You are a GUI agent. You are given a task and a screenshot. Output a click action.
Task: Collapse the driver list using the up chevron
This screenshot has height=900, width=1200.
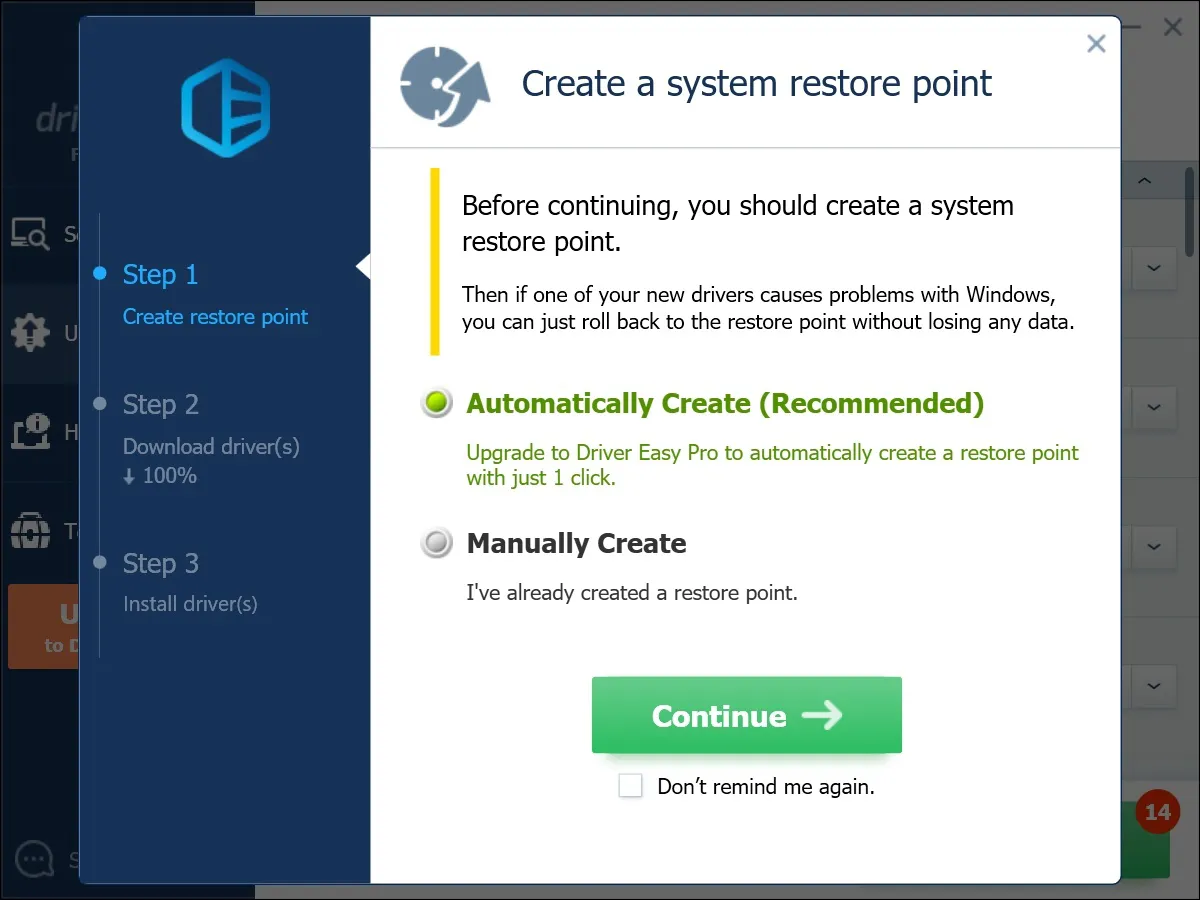[x=1145, y=181]
